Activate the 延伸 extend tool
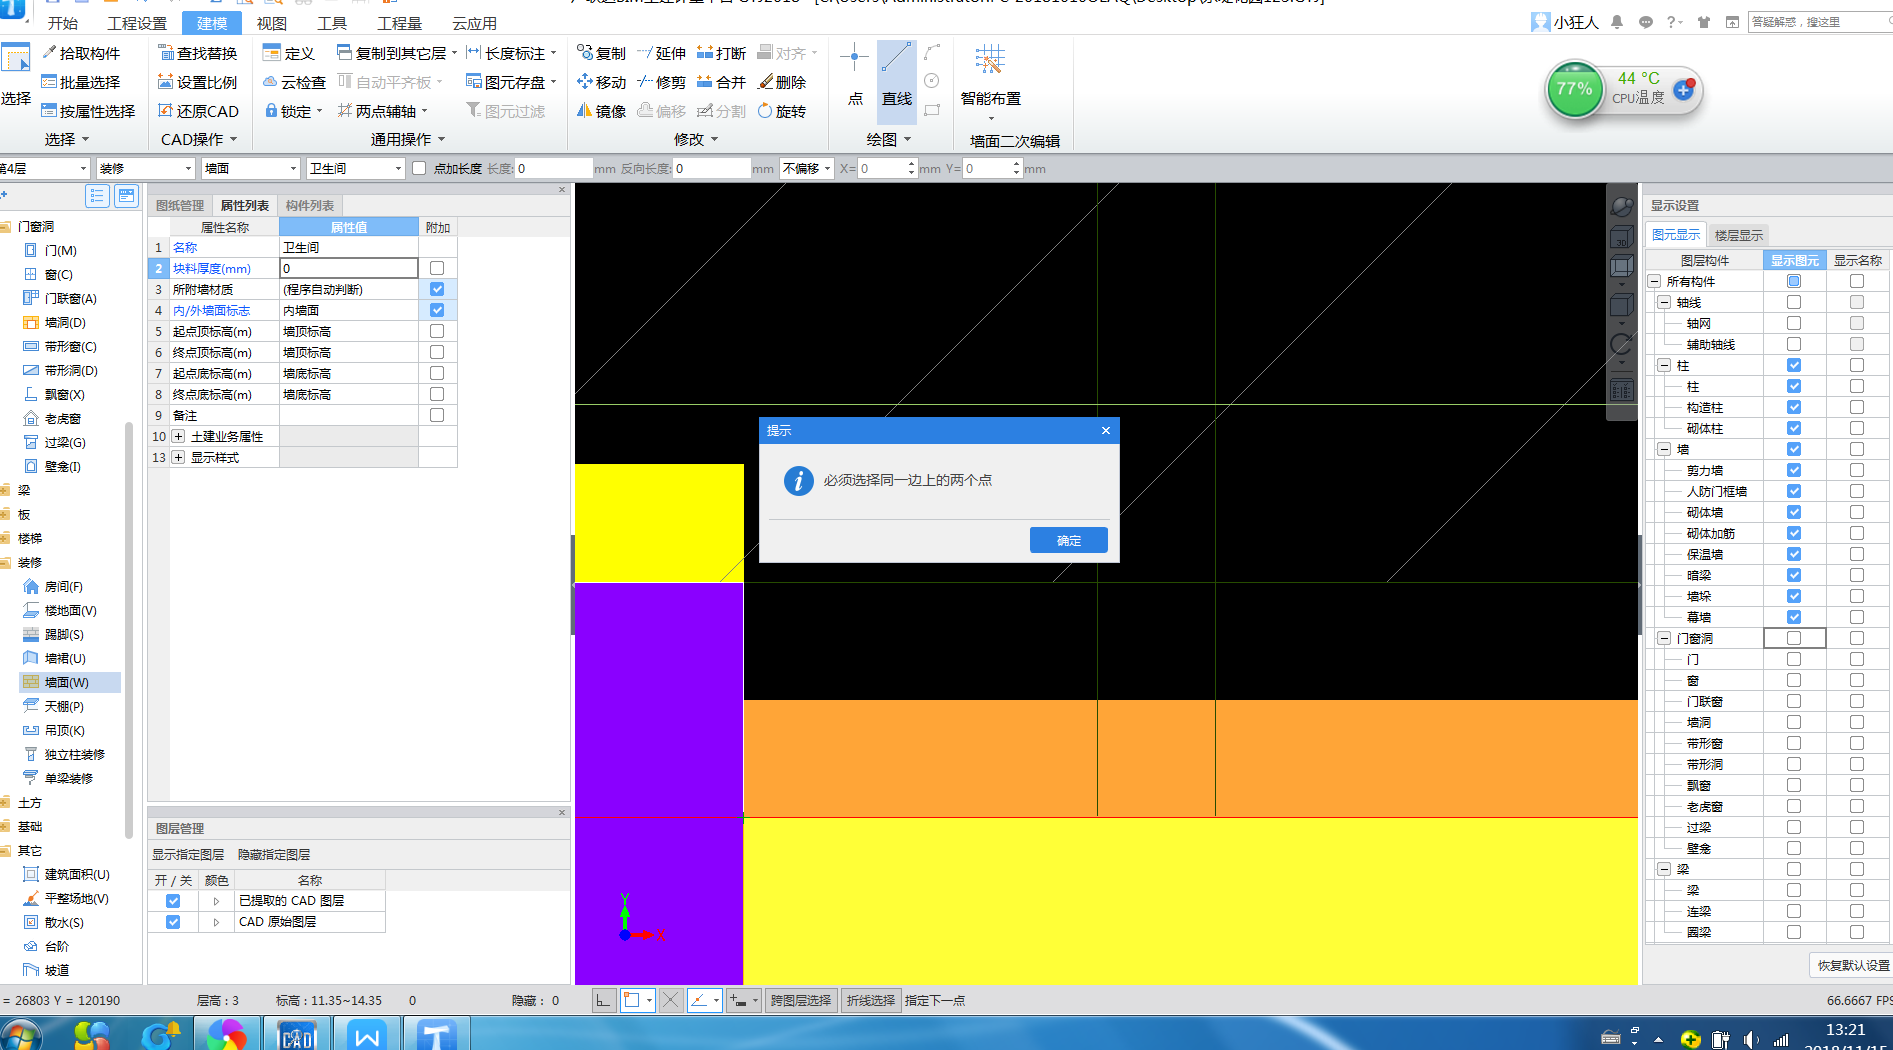This screenshot has height=1050, width=1893. [x=661, y=53]
